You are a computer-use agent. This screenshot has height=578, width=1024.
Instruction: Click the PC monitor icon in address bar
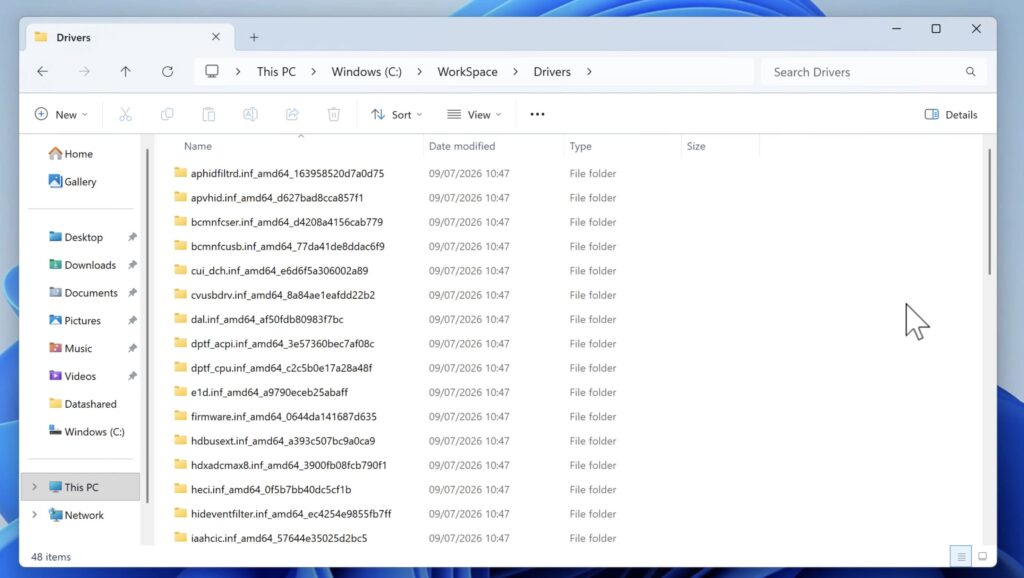point(212,71)
